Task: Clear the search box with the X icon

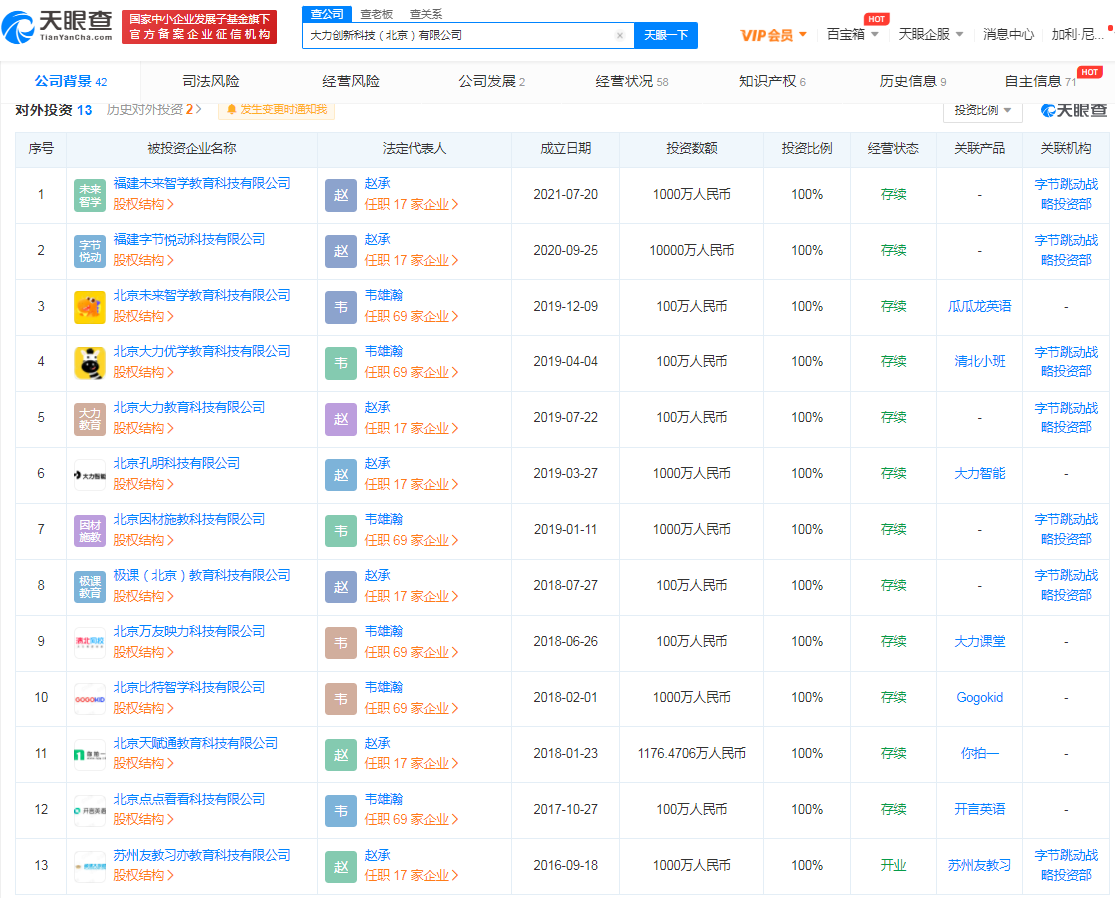Action: (619, 35)
